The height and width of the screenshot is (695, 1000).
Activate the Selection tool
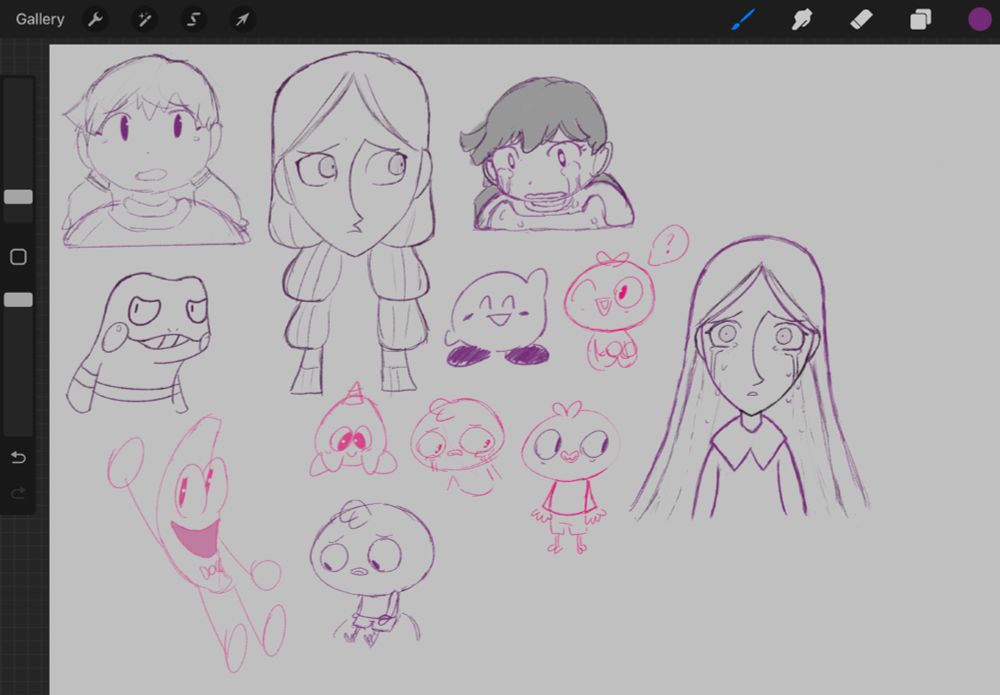(x=193, y=20)
